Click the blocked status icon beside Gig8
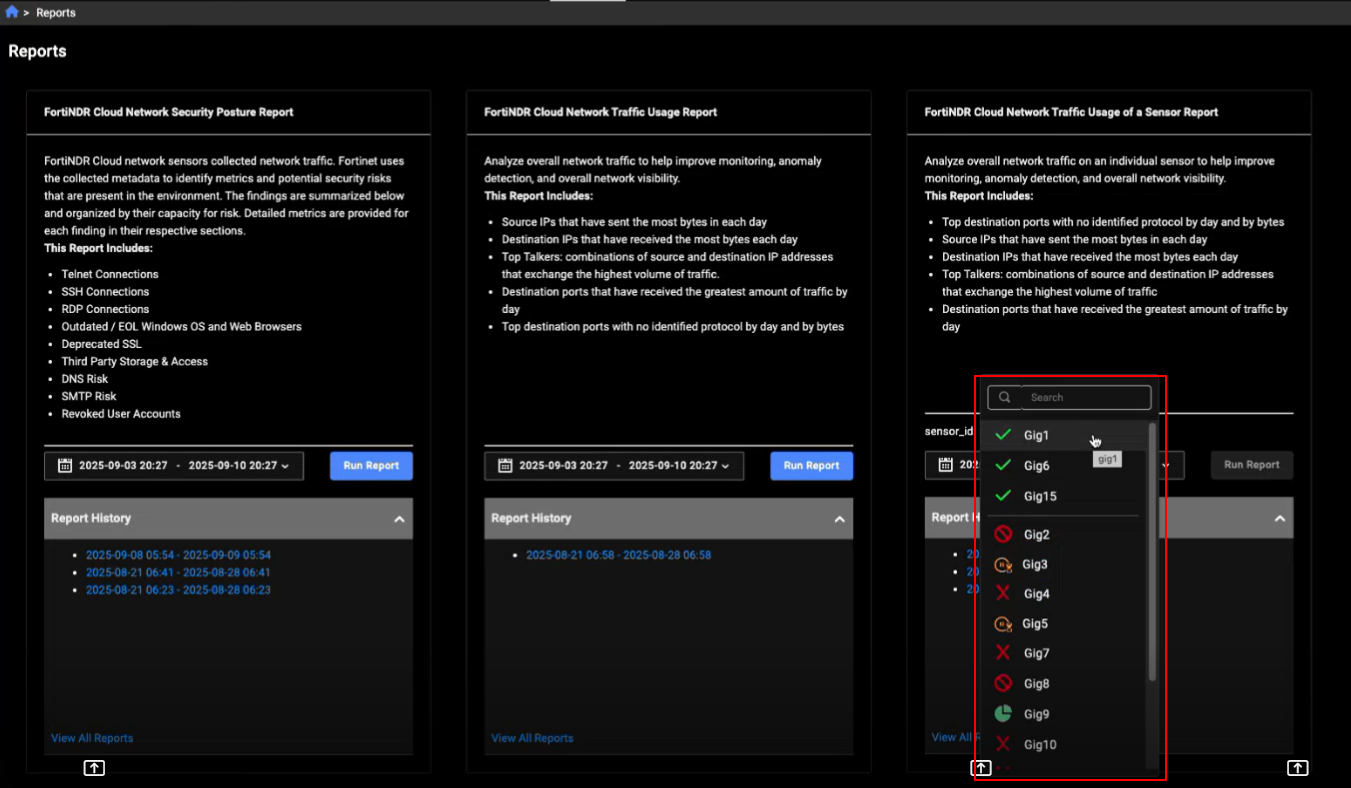 (x=1003, y=684)
